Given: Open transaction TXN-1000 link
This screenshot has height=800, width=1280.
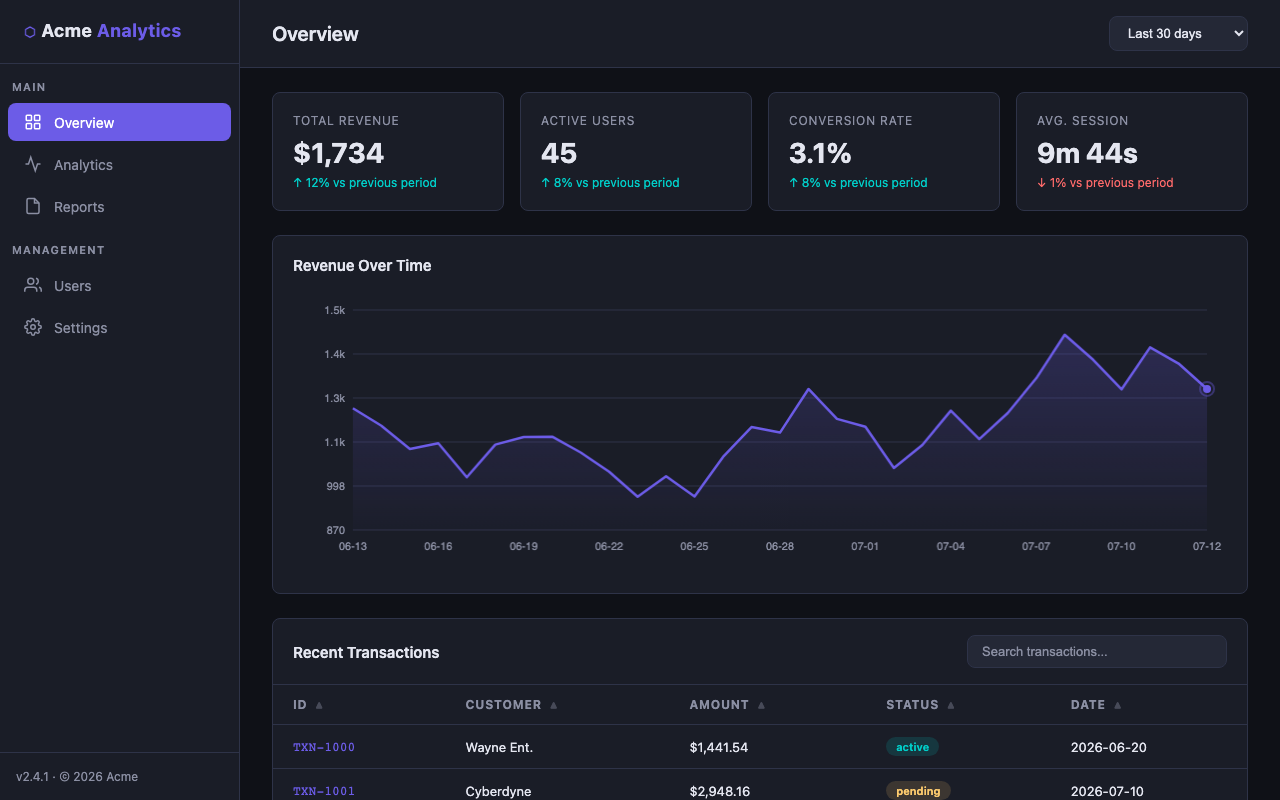Looking at the screenshot, I should click(x=324, y=747).
